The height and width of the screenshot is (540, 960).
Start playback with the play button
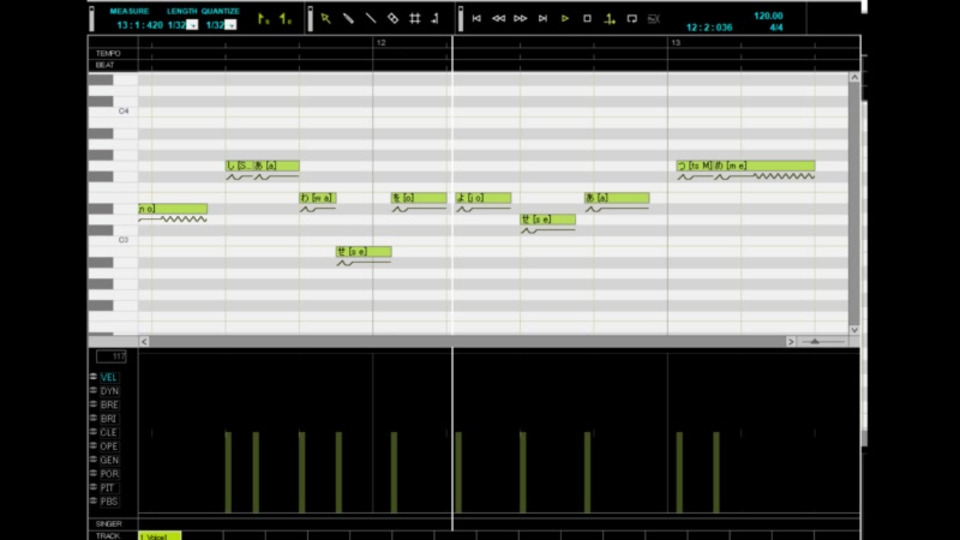point(565,19)
